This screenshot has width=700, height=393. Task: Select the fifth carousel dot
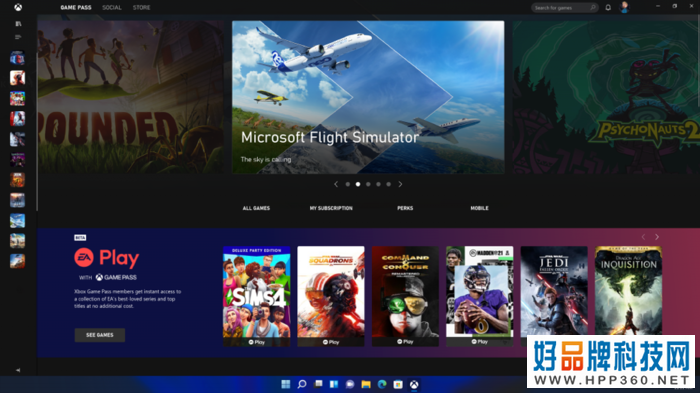pyautogui.click(x=389, y=184)
